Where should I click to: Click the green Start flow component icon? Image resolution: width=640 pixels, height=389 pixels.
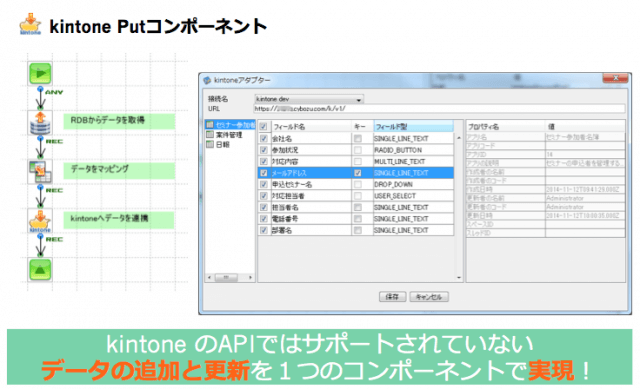(x=40, y=73)
